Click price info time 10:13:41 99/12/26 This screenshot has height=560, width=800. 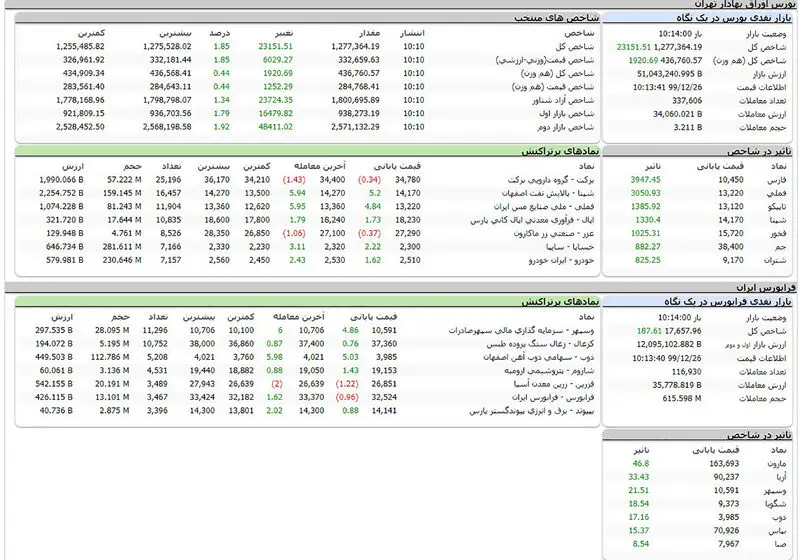[667, 87]
